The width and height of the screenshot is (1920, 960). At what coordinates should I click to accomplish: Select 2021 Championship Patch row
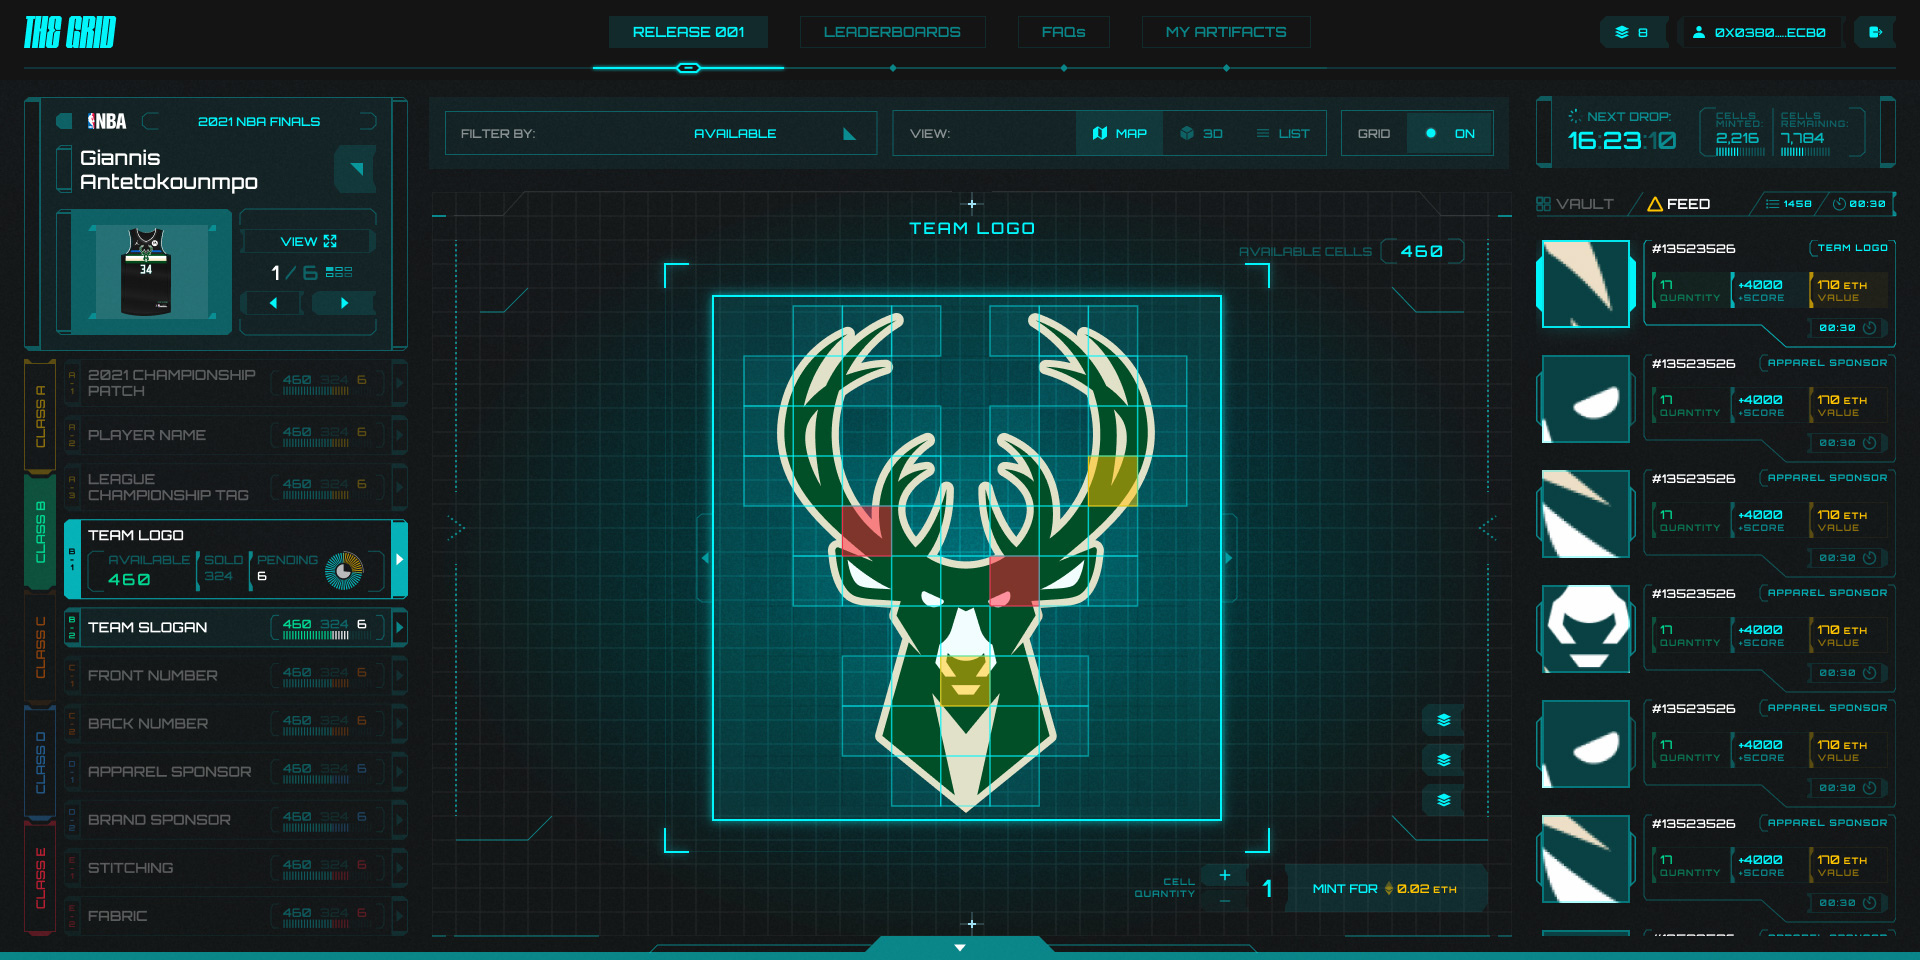point(235,383)
